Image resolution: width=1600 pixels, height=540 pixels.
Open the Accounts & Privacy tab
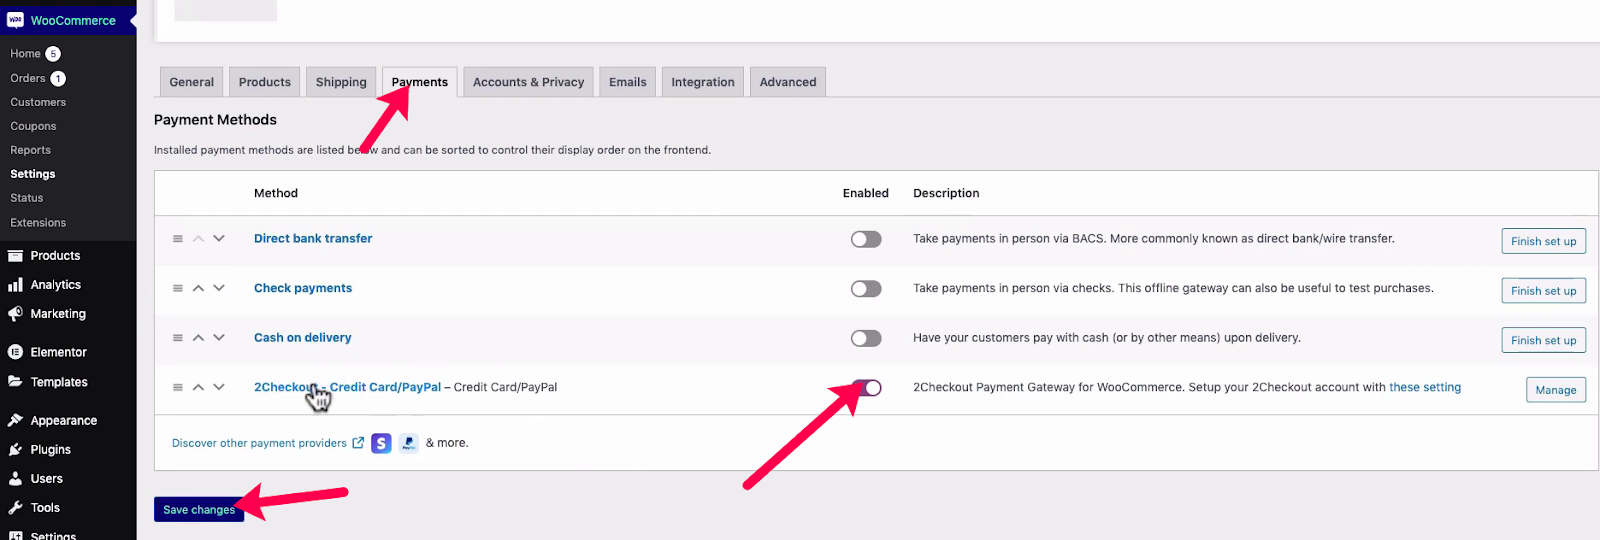point(528,82)
